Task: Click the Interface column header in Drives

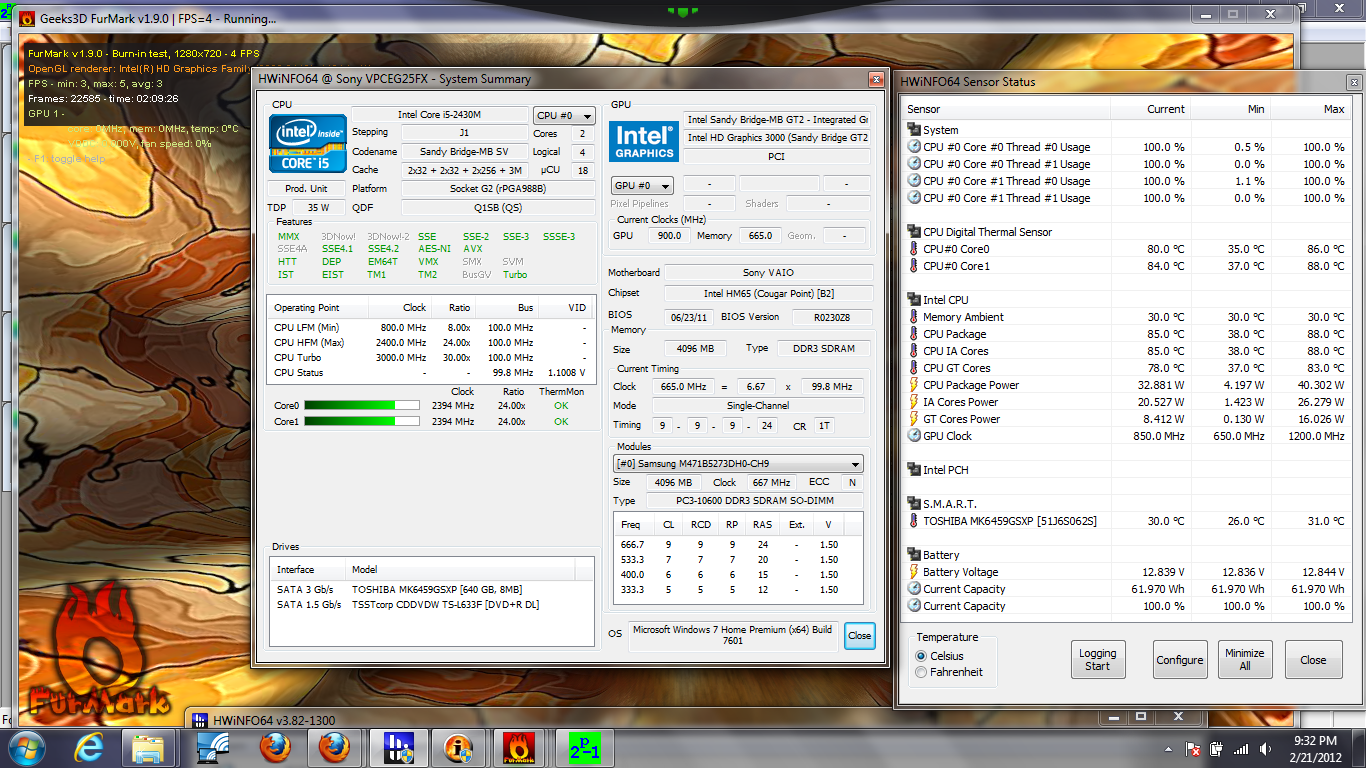Action: (x=308, y=569)
